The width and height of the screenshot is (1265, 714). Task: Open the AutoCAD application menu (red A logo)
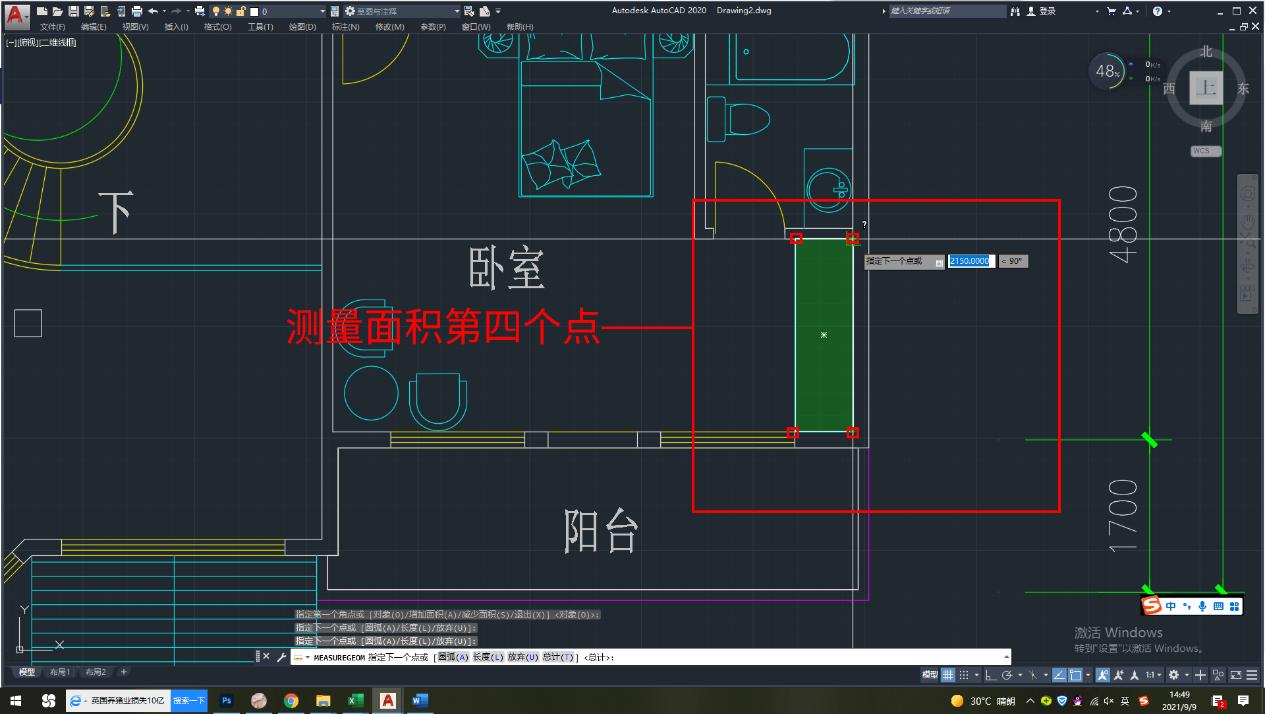(14, 12)
